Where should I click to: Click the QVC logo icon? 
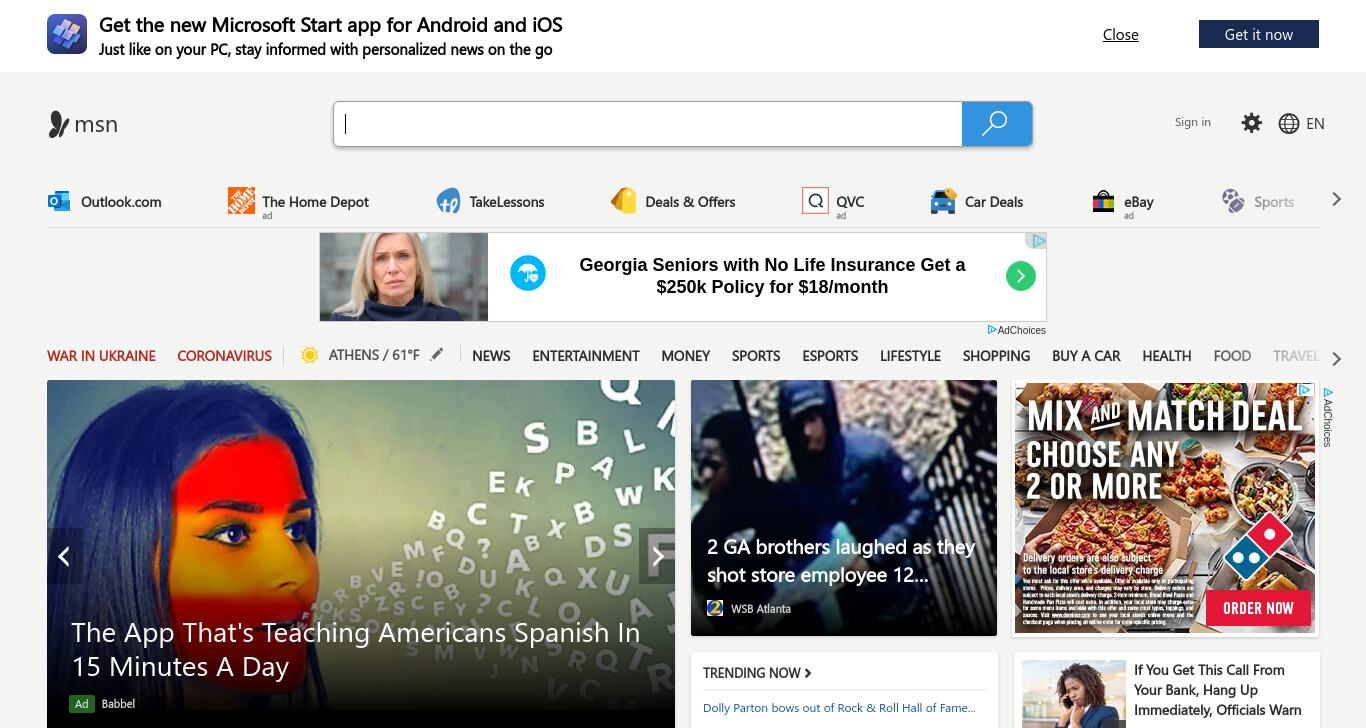[815, 201]
